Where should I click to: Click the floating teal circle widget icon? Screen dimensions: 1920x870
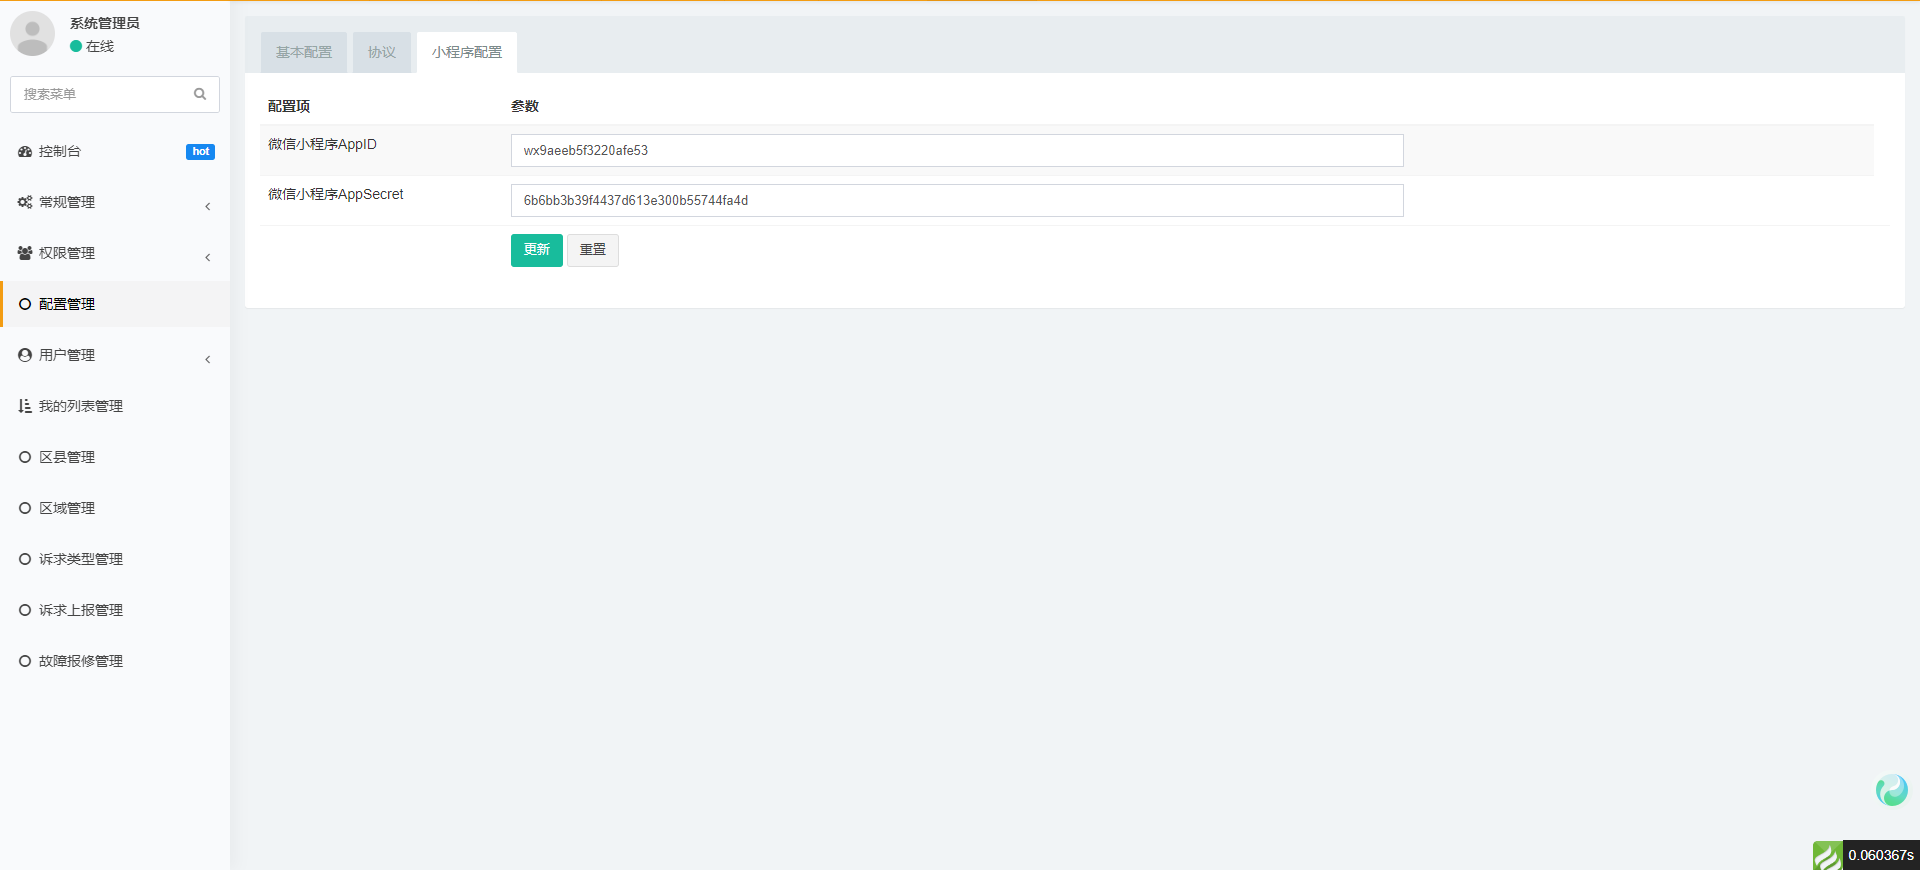(1891, 790)
